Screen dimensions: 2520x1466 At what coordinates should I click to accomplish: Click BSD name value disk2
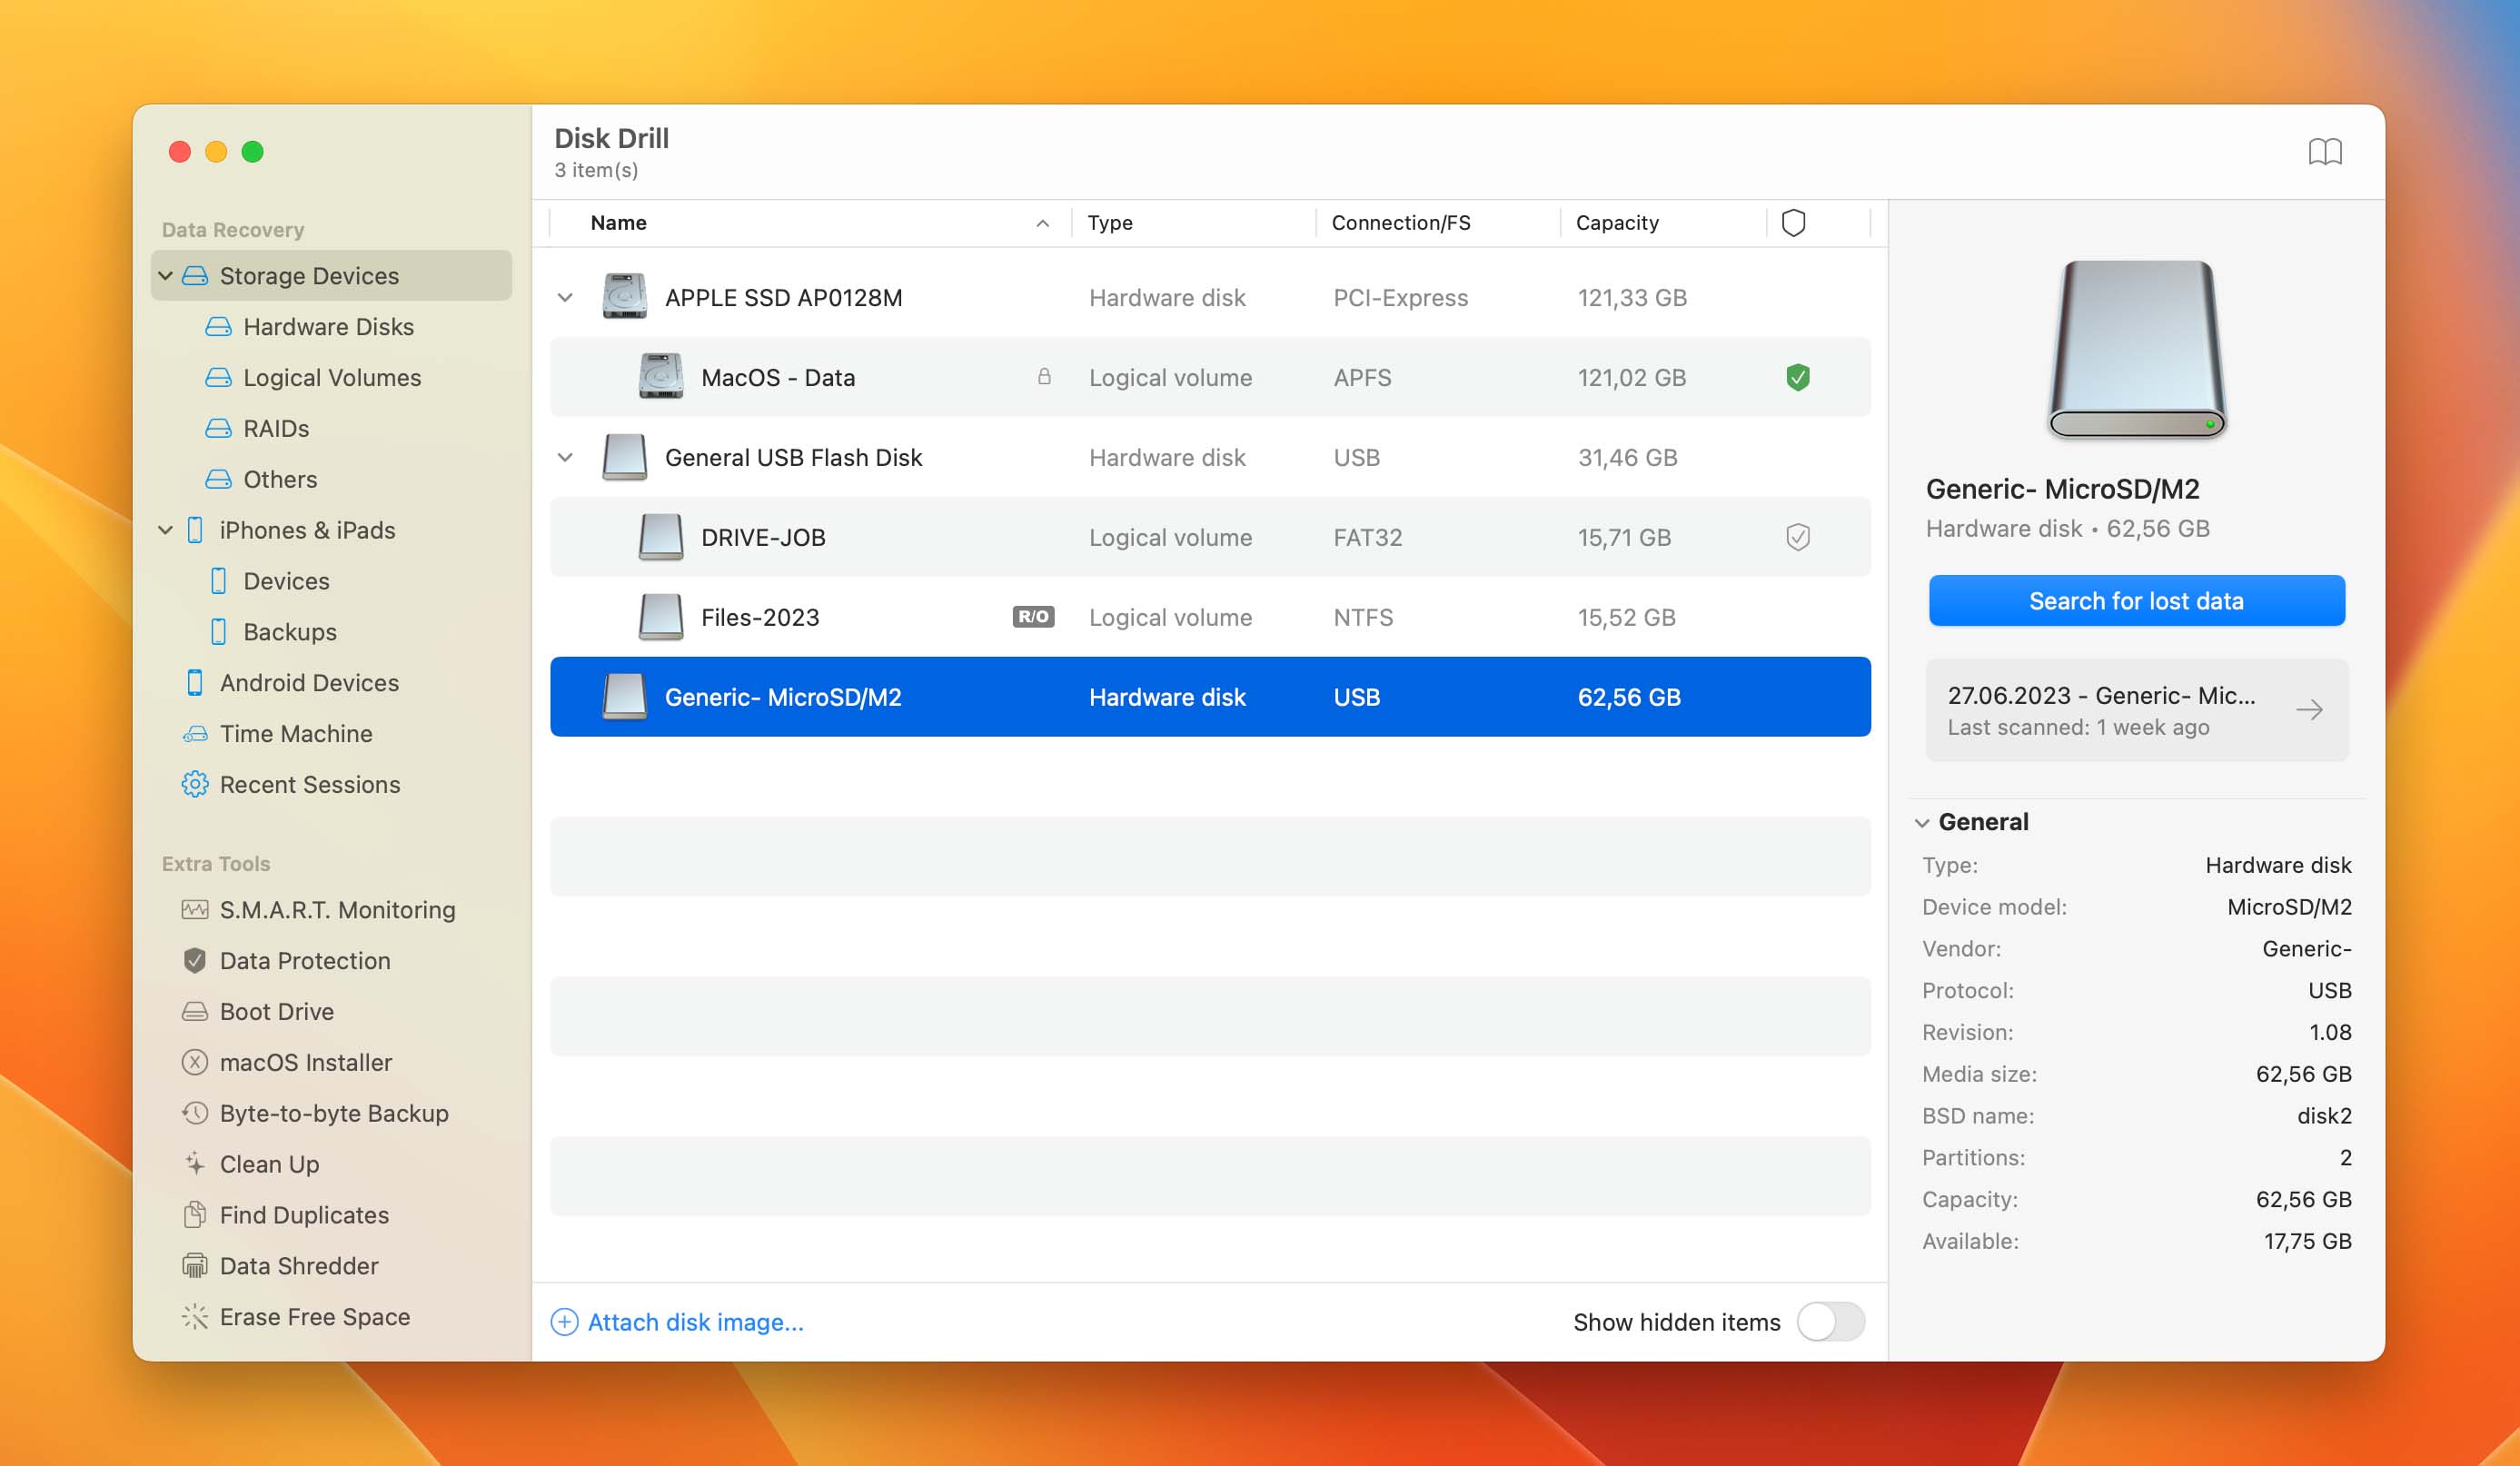click(2323, 1116)
